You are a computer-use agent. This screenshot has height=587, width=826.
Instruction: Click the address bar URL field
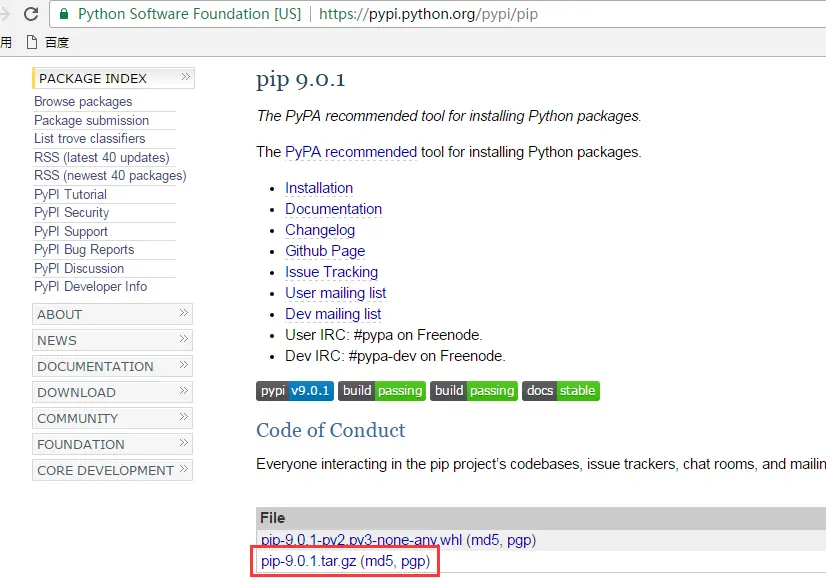(437, 14)
